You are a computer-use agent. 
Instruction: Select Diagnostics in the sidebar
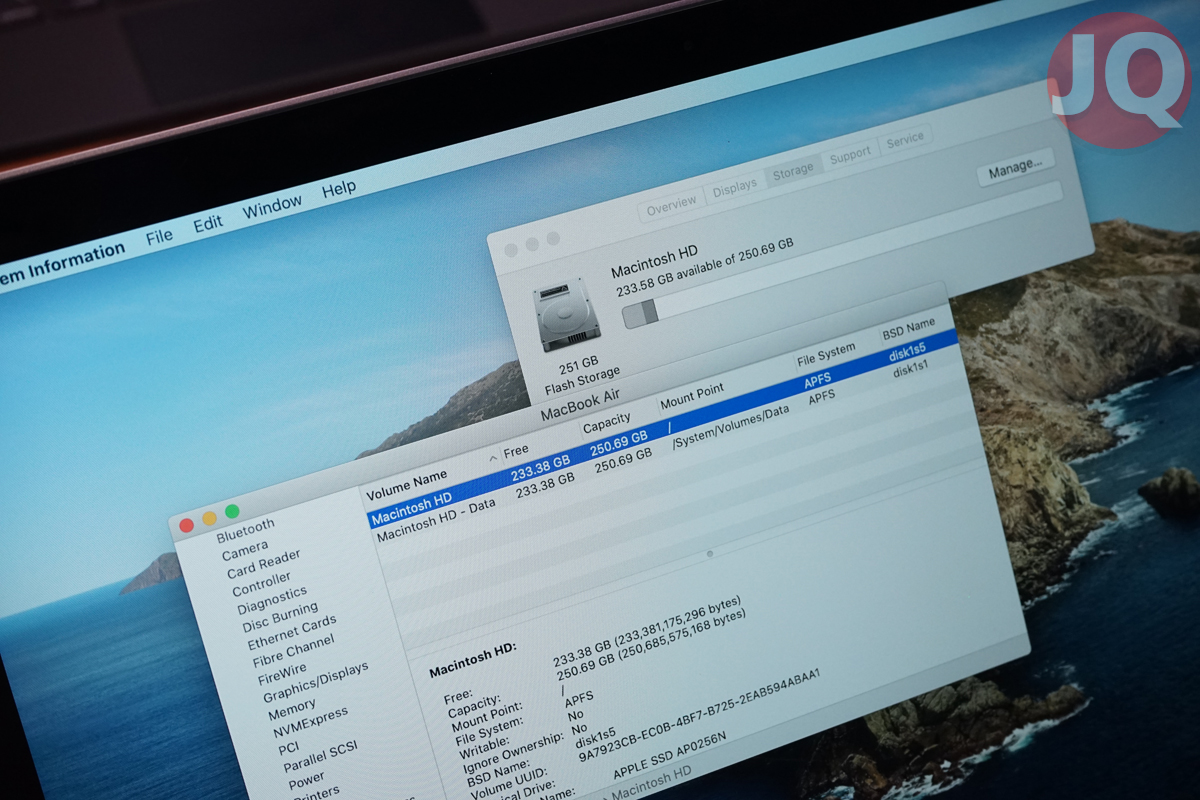(x=272, y=600)
